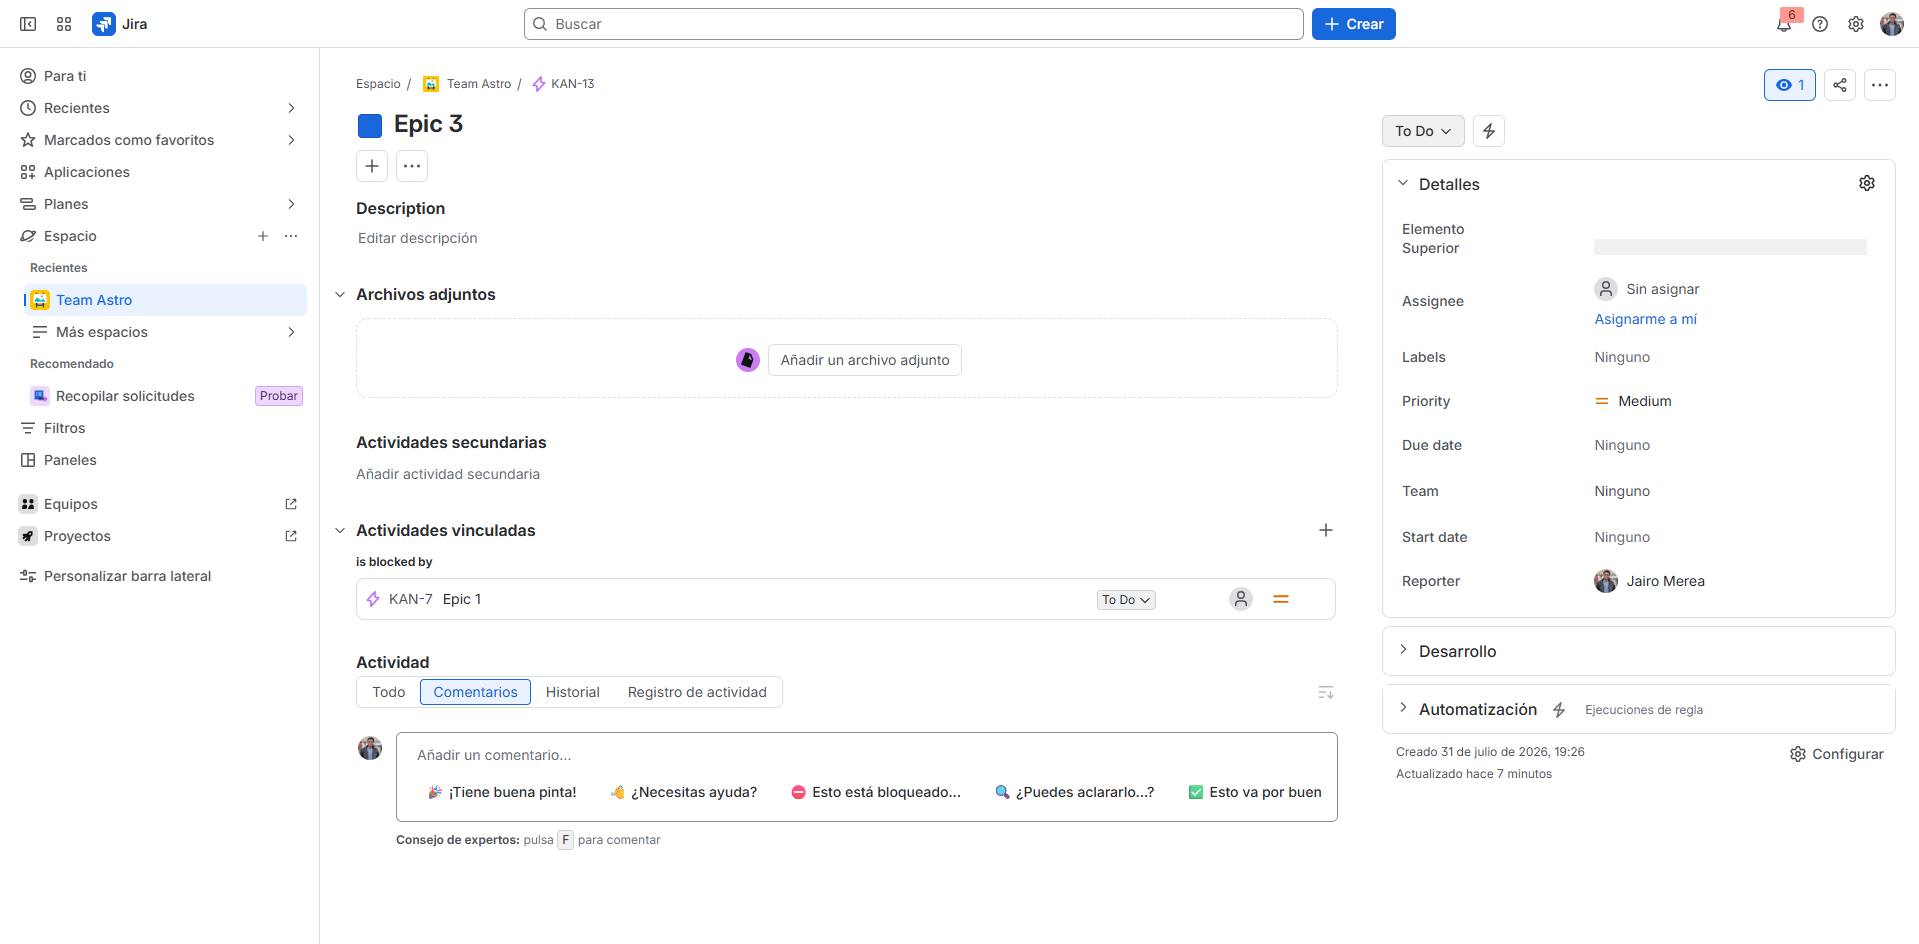Switch to the Historial tab
The image size is (1919, 944).
coord(573,692)
